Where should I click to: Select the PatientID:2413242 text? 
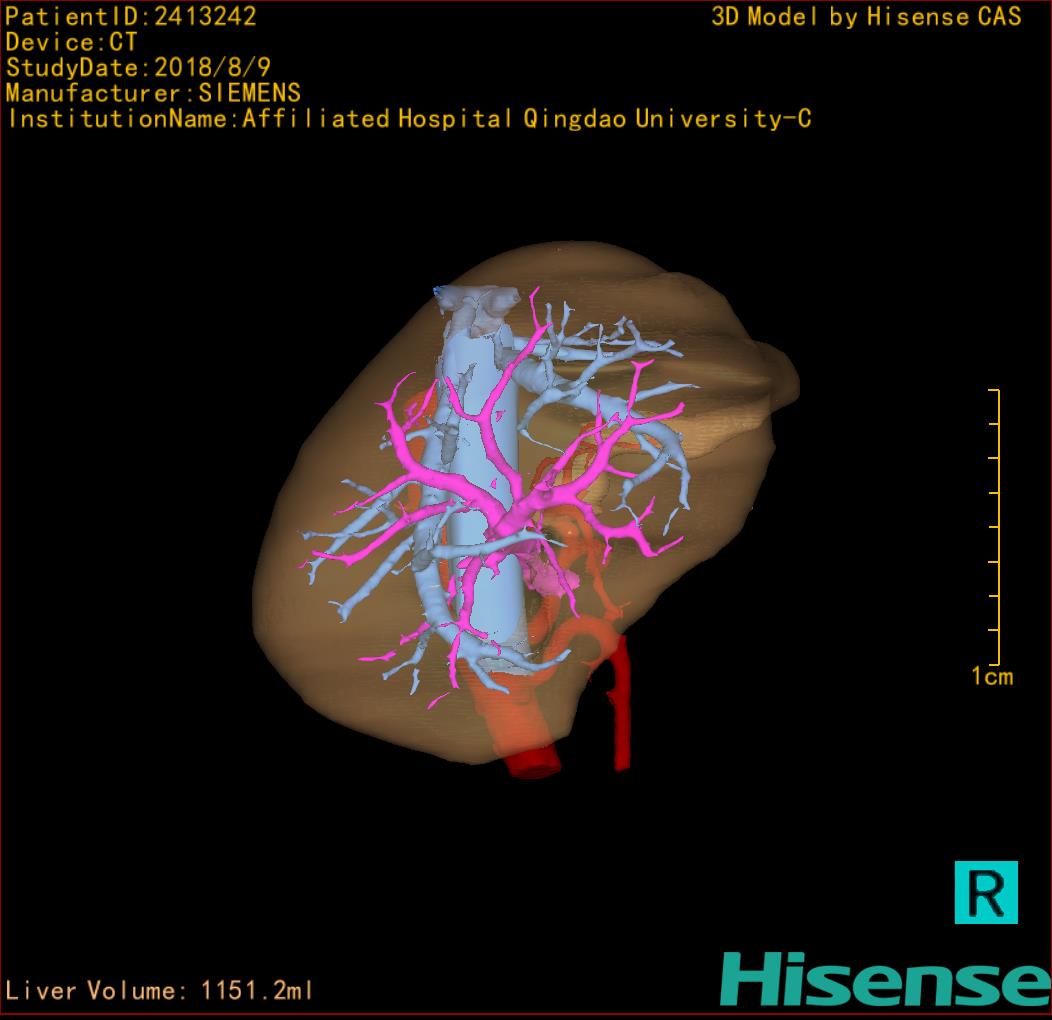[130, 16]
